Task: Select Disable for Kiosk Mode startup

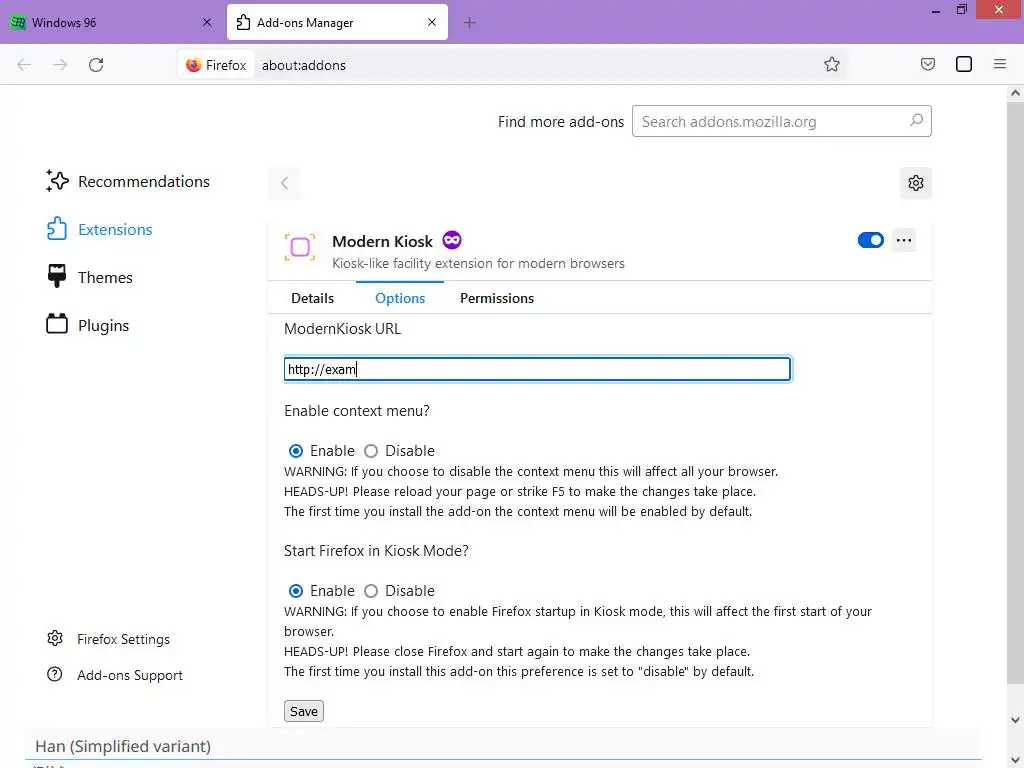Action: (x=371, y=590)
